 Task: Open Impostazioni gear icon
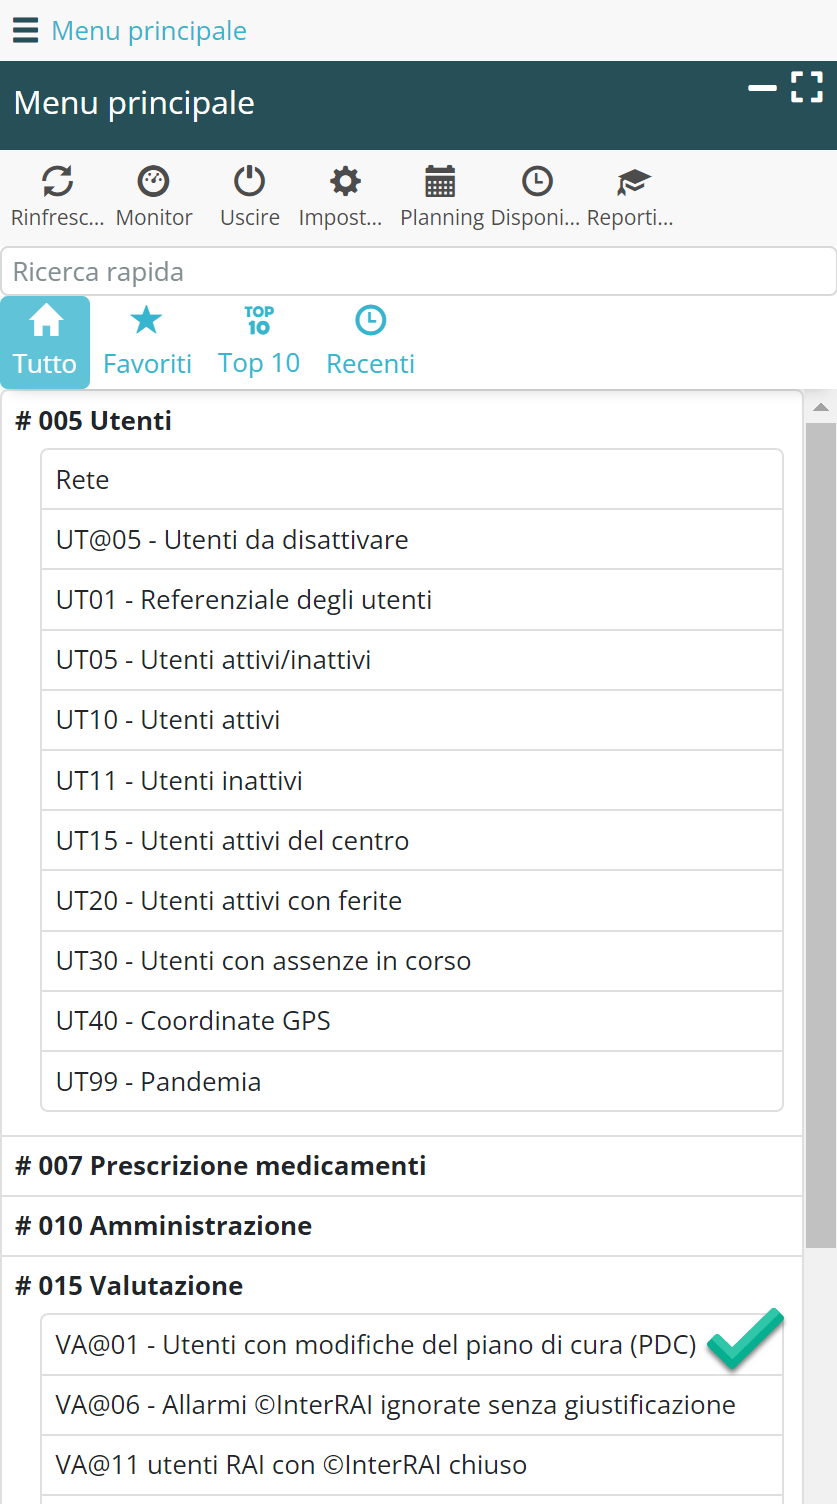[x=345, y=182]
